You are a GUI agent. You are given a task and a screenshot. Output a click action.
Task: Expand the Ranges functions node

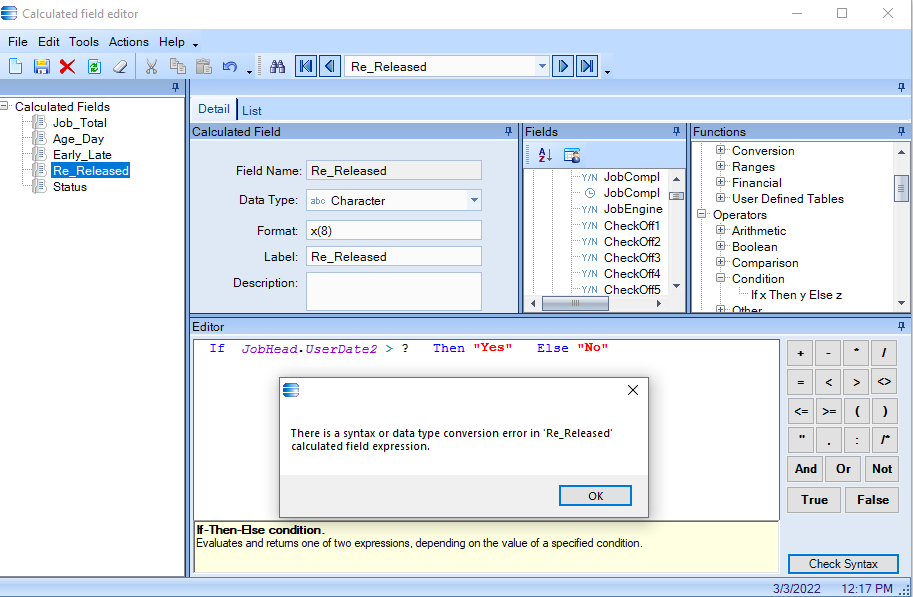point(720,166)
